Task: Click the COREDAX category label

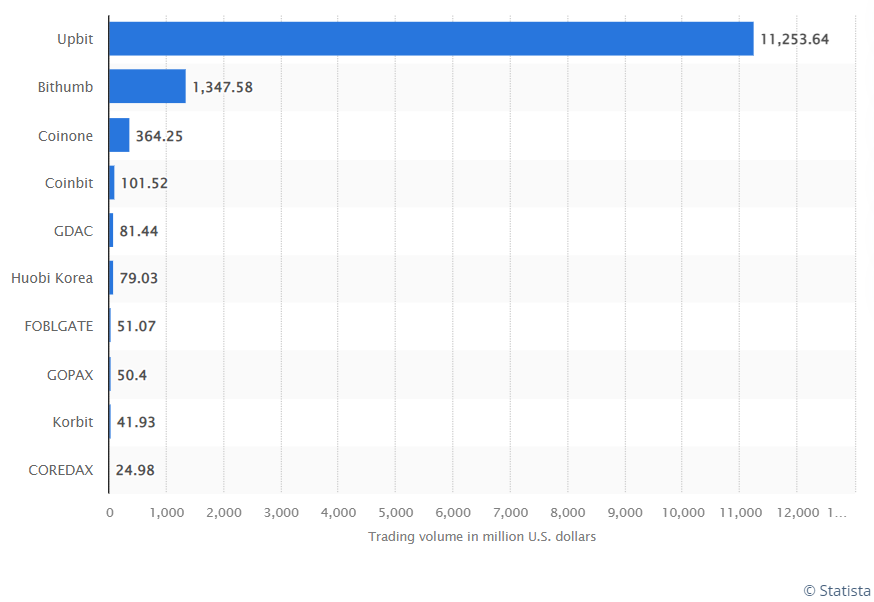Action: pos(61,470)
